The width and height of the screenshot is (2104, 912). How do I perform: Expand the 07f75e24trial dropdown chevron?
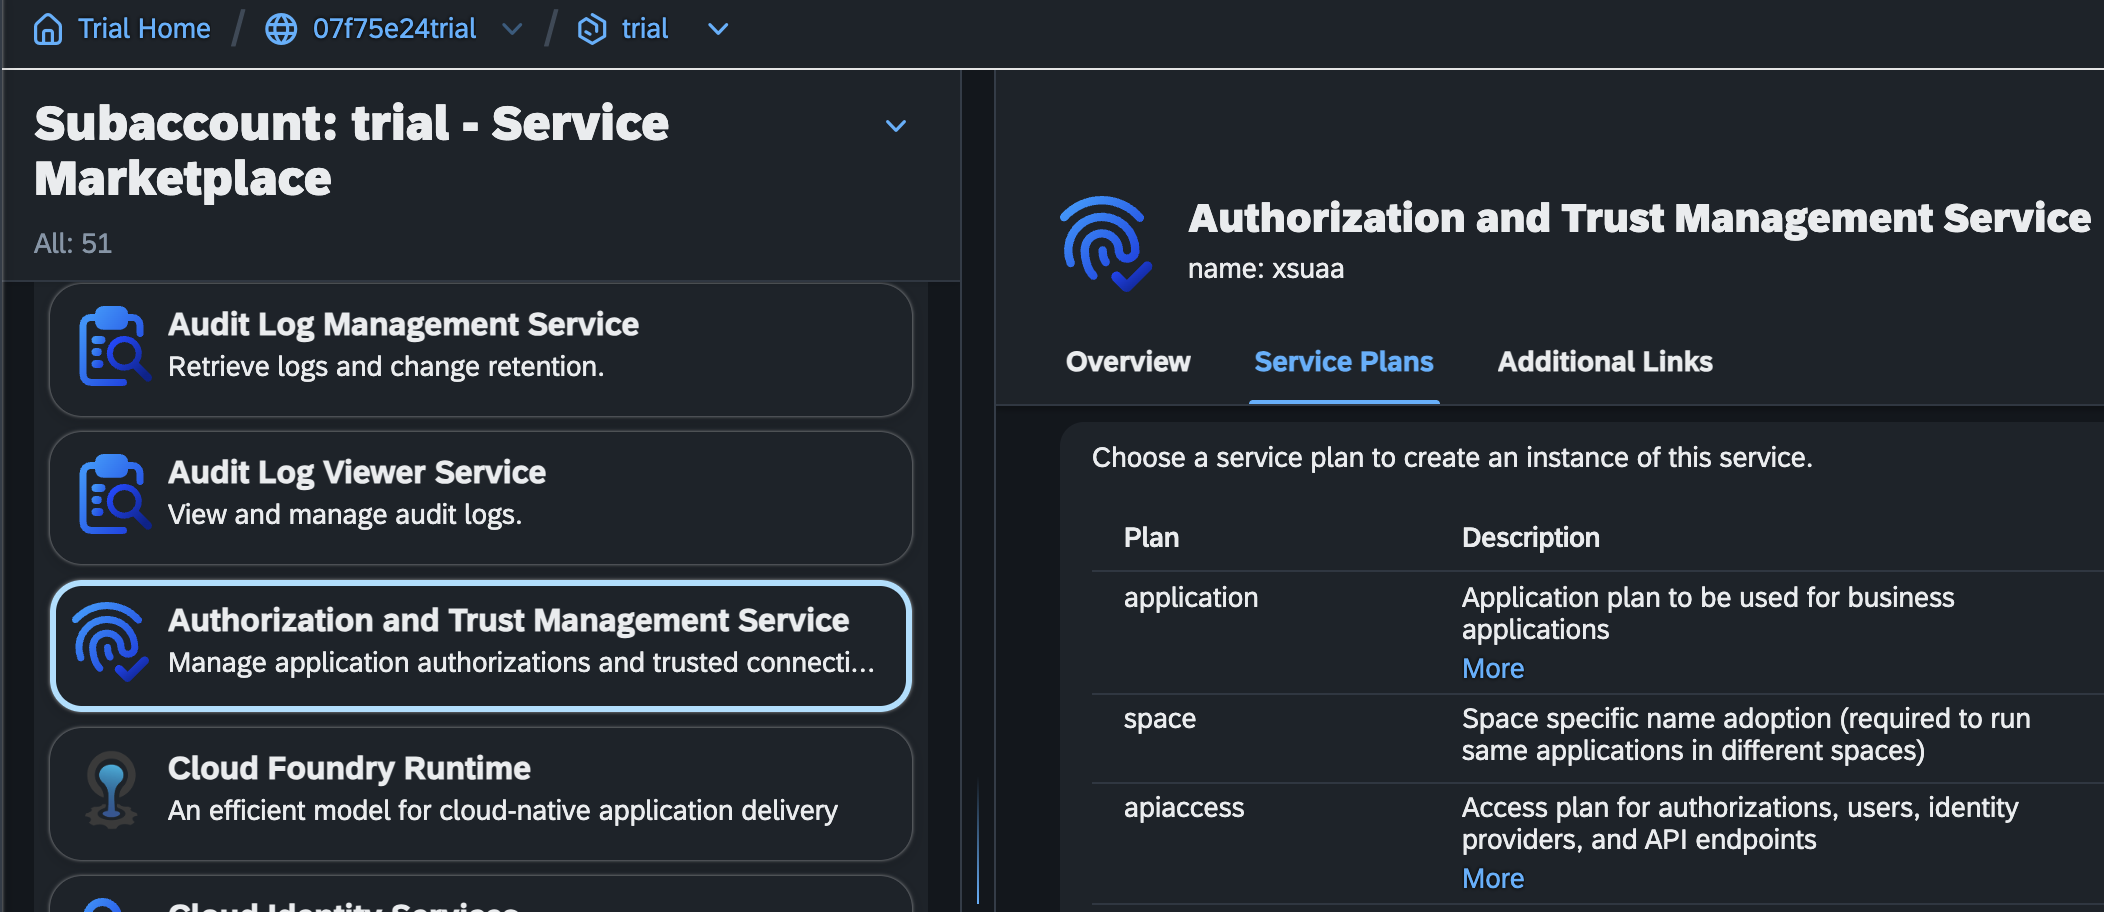512,30
